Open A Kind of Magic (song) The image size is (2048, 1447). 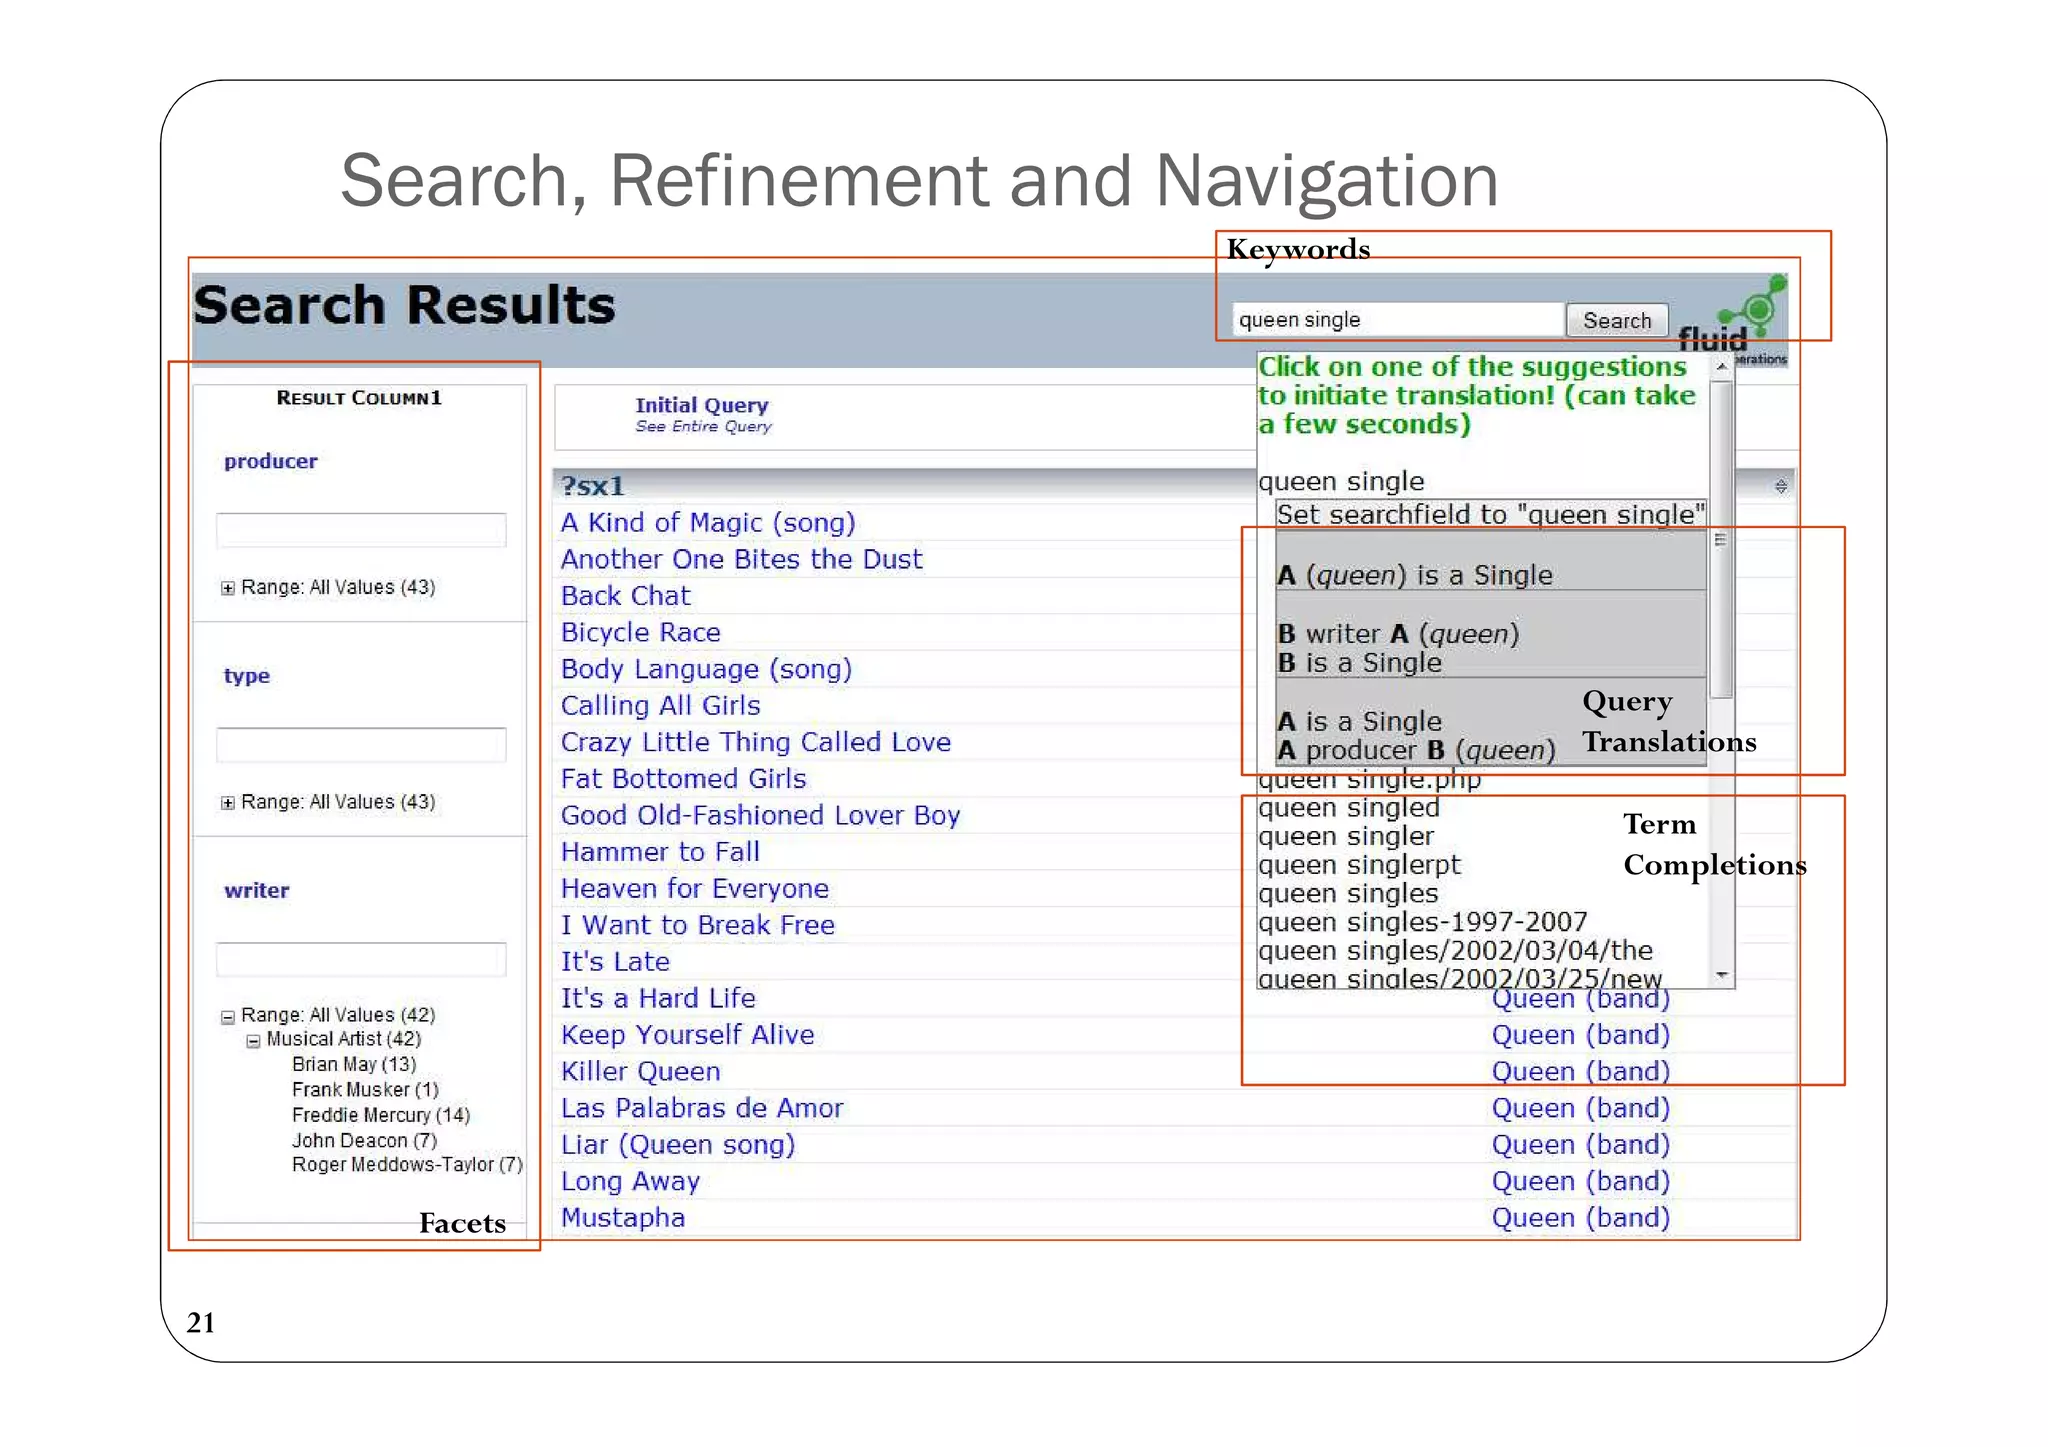pyautogui.click(x=708, y=523)
